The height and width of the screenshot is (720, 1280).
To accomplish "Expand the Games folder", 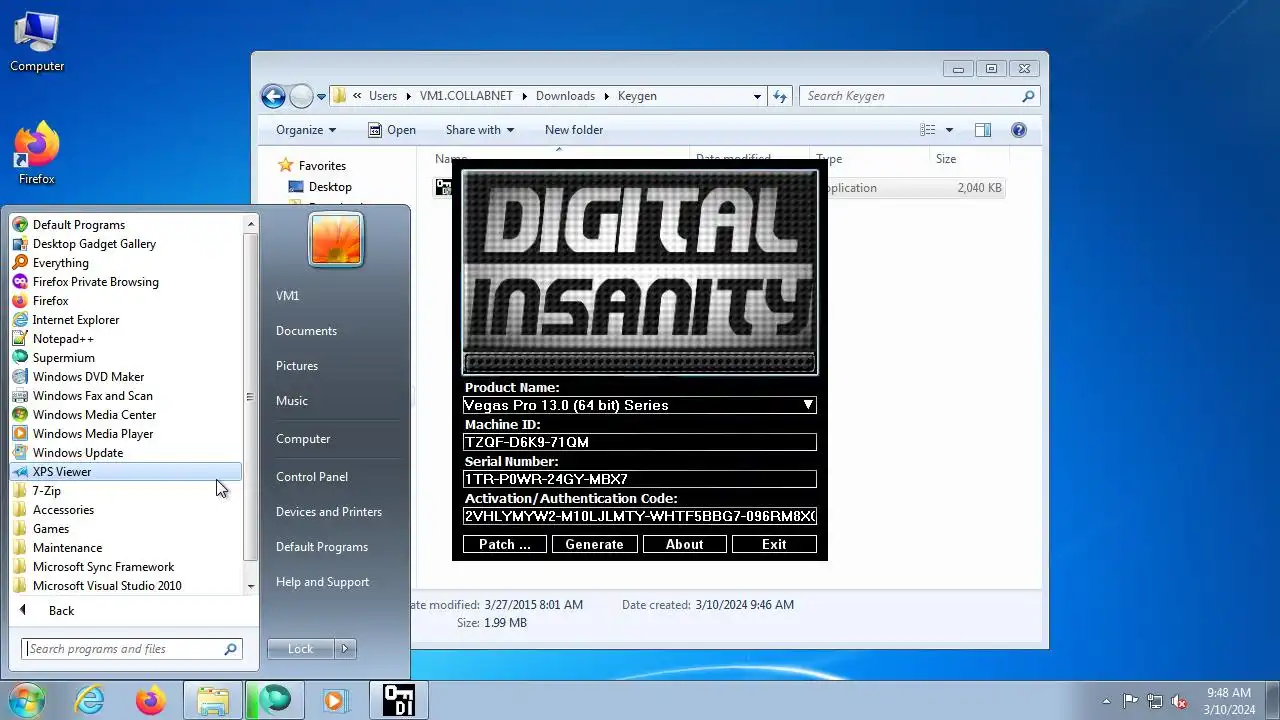I will 126,529.
